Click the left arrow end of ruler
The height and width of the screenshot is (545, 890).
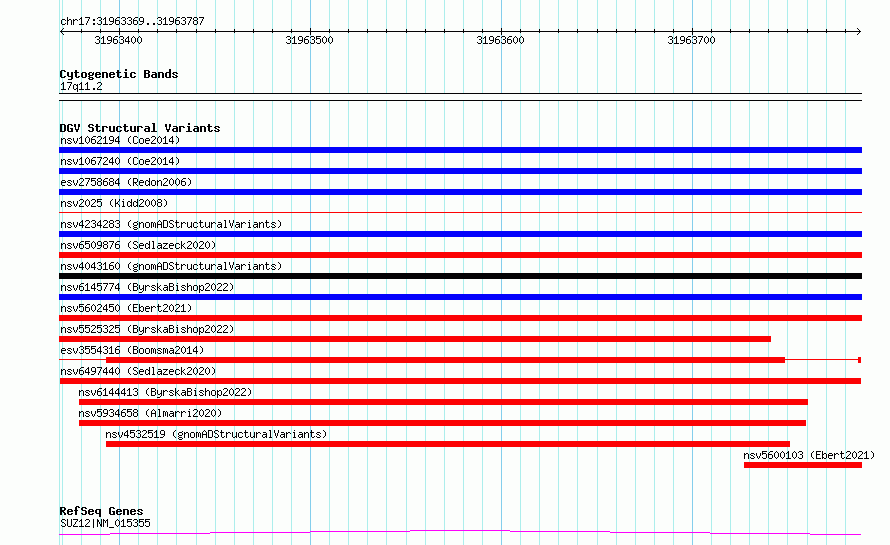pyautogui.click(x=62, y=32)
